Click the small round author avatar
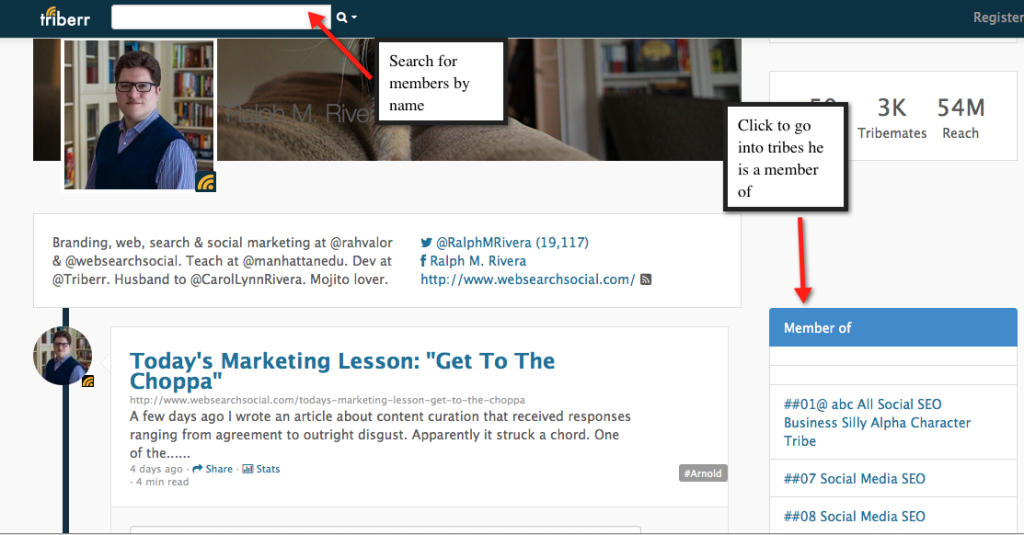Viewport: 1024px width, 535px height. click(x=63, y=356)
